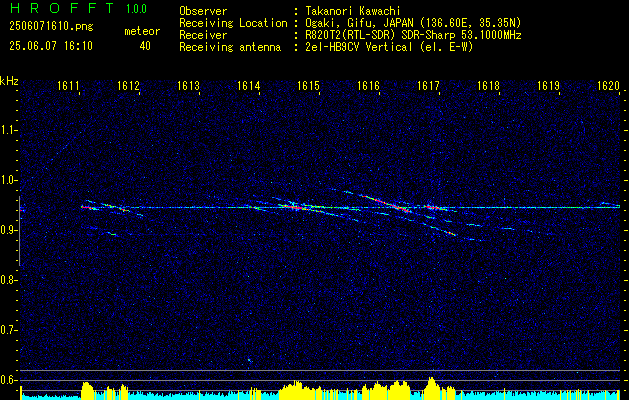Screen dimensions: 629x400
Task: Click the 1.1 kHz frequency axis label
Action: click(8, 130)
